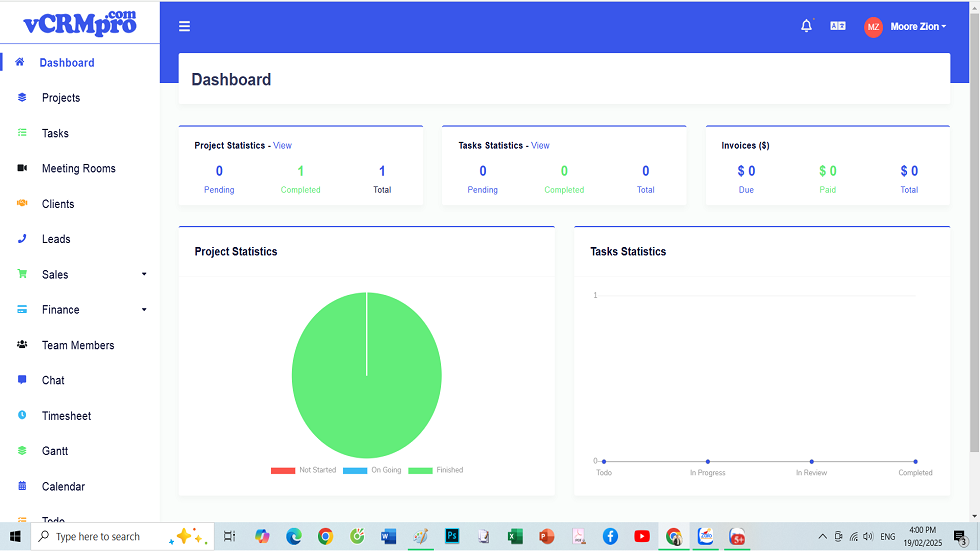The height and width of the screenshot is (551, 980).
Task: Click the MZ user avatar
Action: (x=873, y=27)
